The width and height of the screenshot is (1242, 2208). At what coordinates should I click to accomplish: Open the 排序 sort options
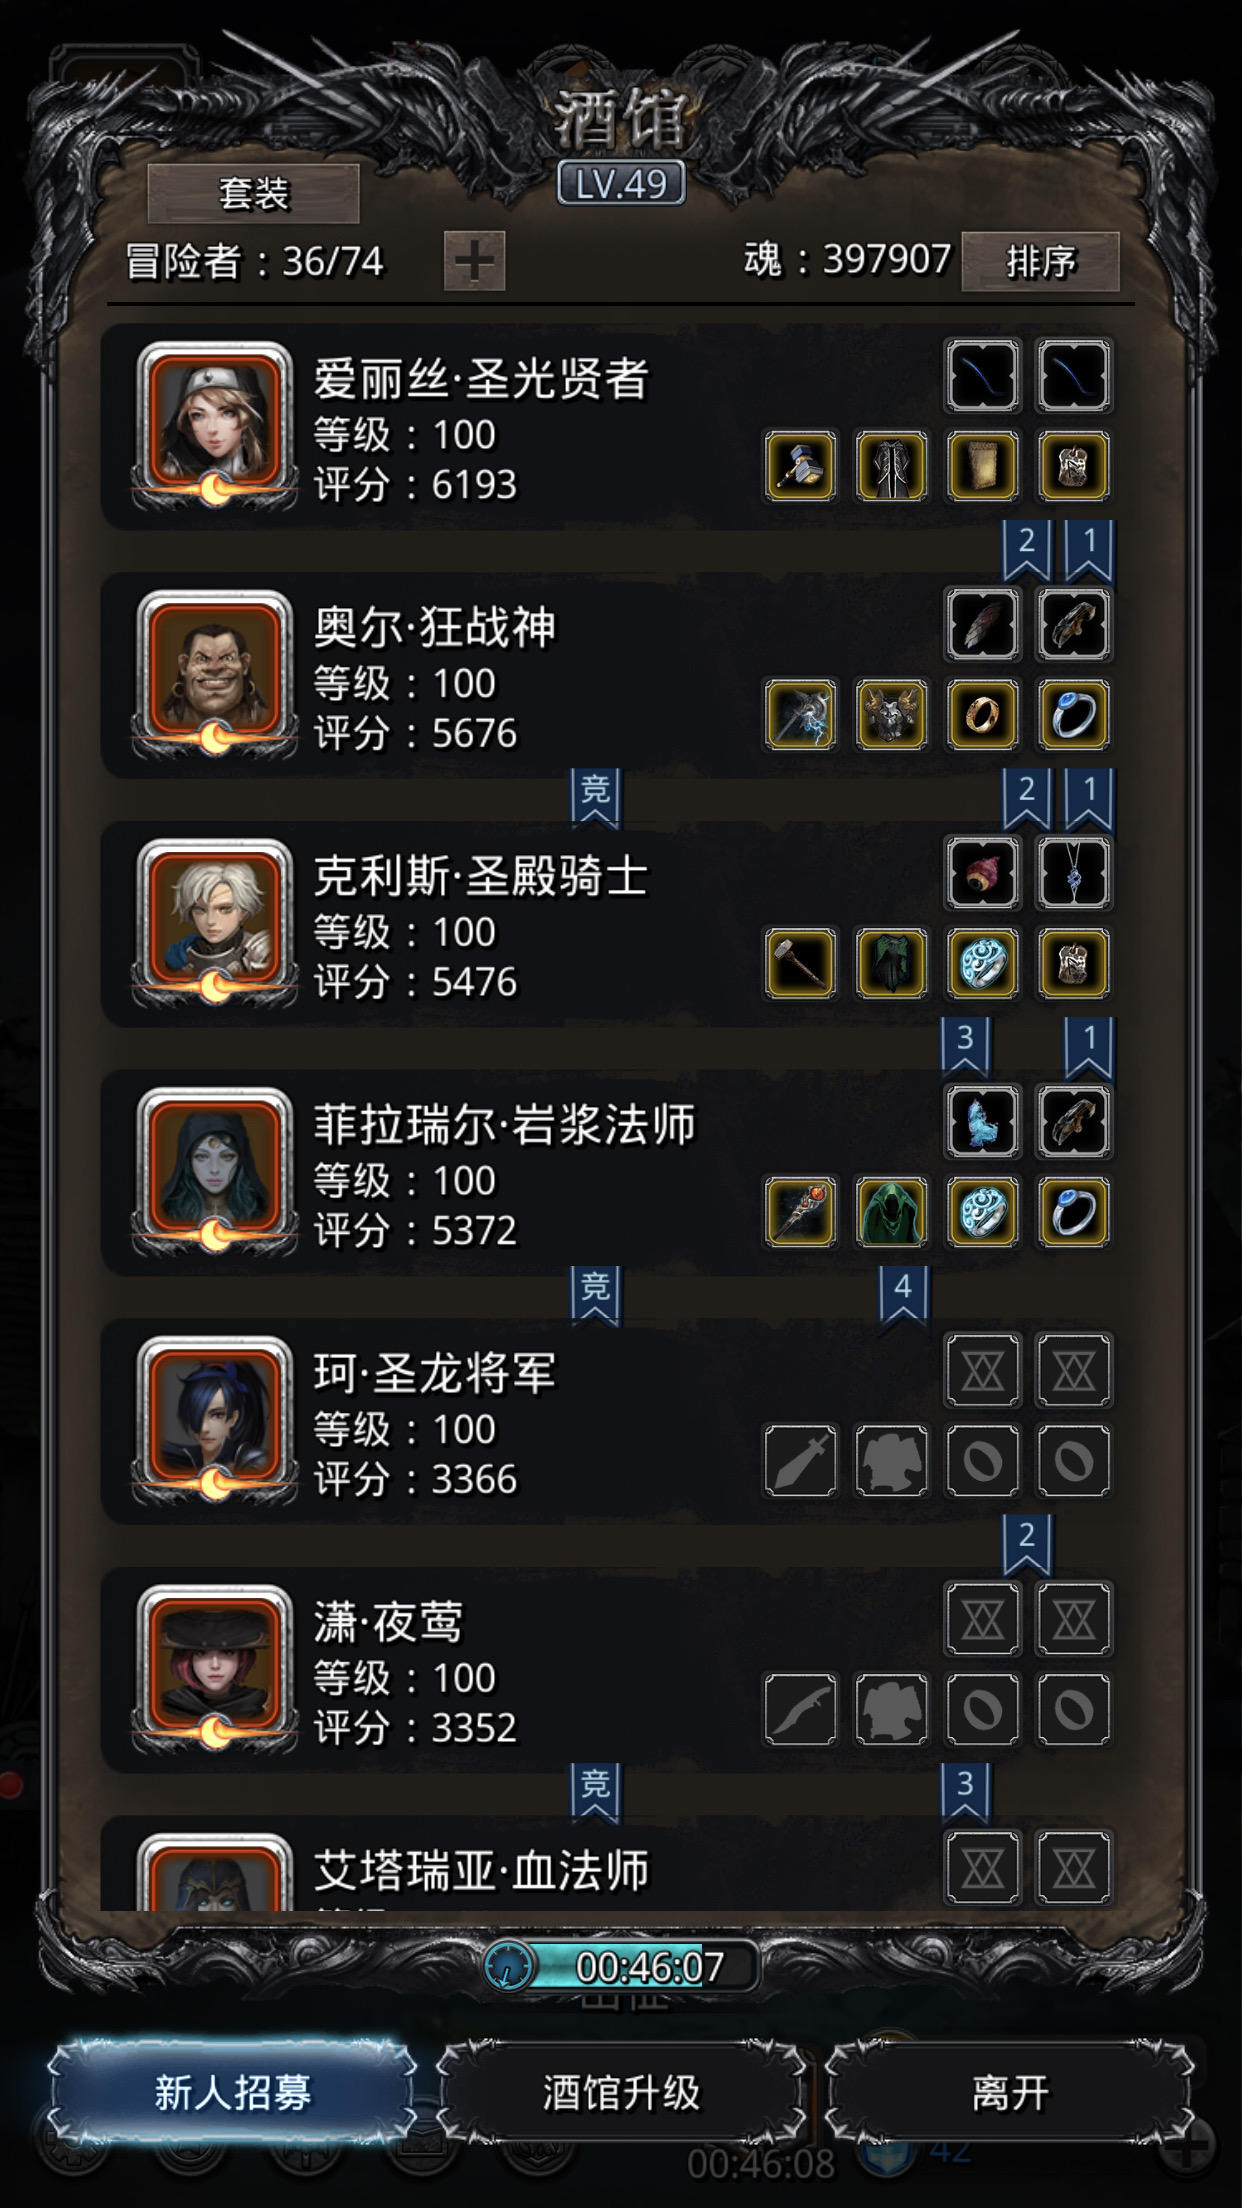[x=1040, y=261]
